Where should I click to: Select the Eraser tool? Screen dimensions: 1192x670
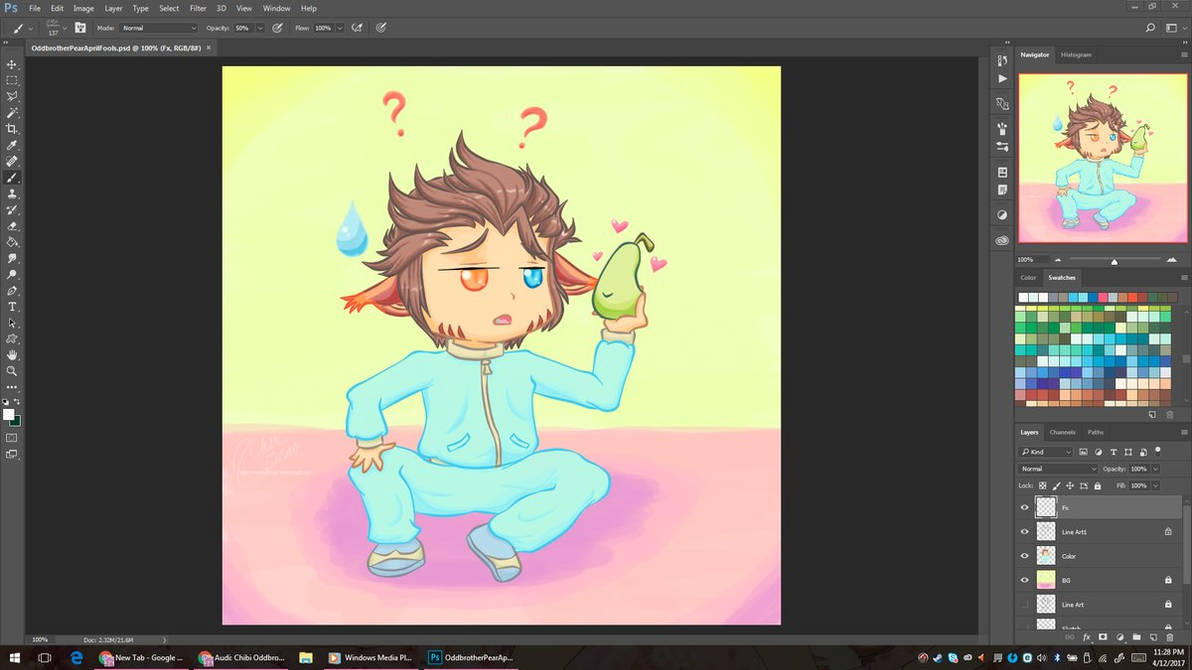coord(11,226)
